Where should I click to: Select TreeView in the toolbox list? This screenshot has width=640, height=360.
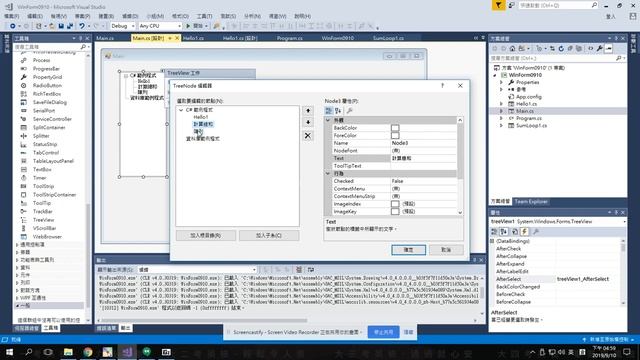[x=43, y=220]
